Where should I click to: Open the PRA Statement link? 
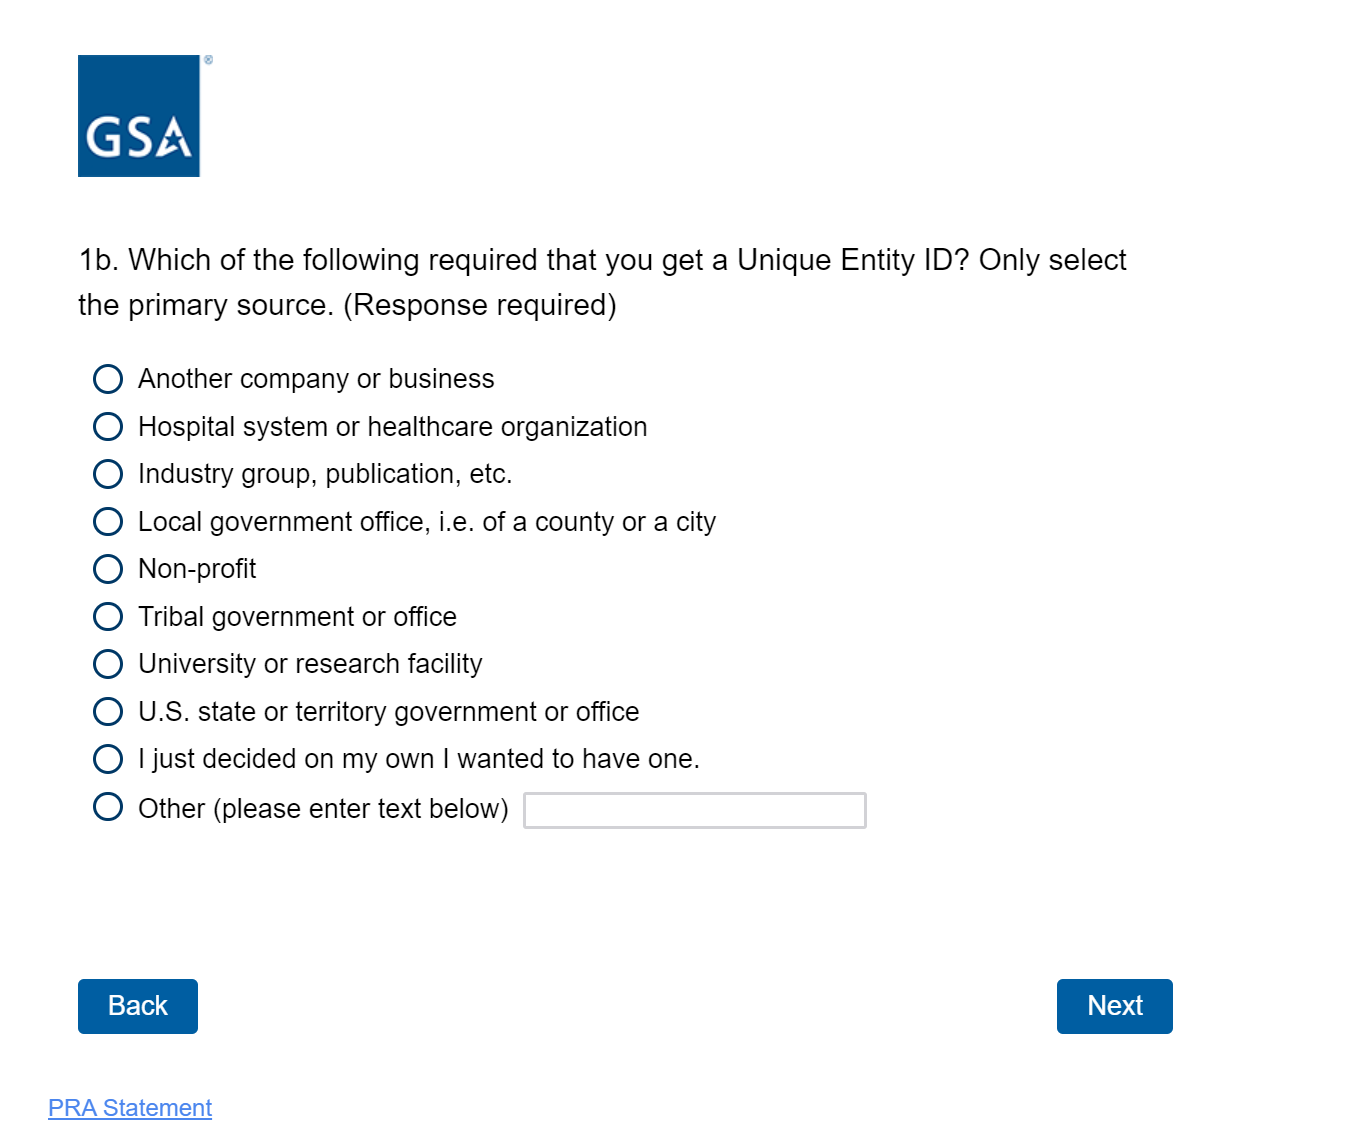coord(130,1108)
